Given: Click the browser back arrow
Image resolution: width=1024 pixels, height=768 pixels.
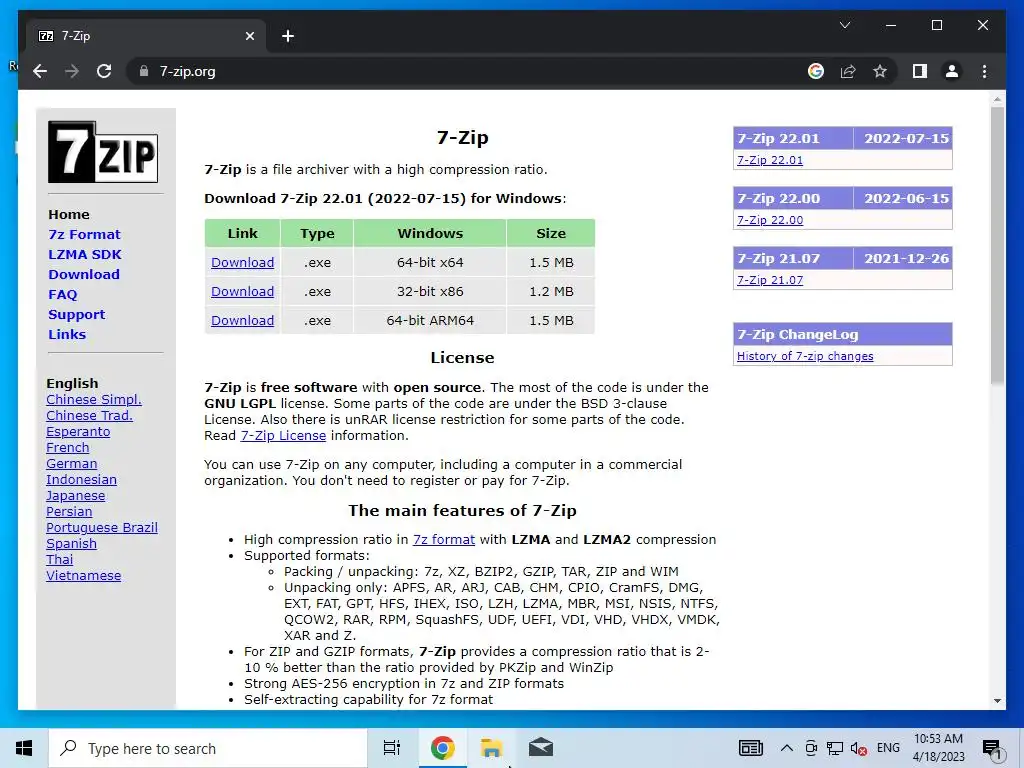Looking at the screenshot, I should point(40,71).
